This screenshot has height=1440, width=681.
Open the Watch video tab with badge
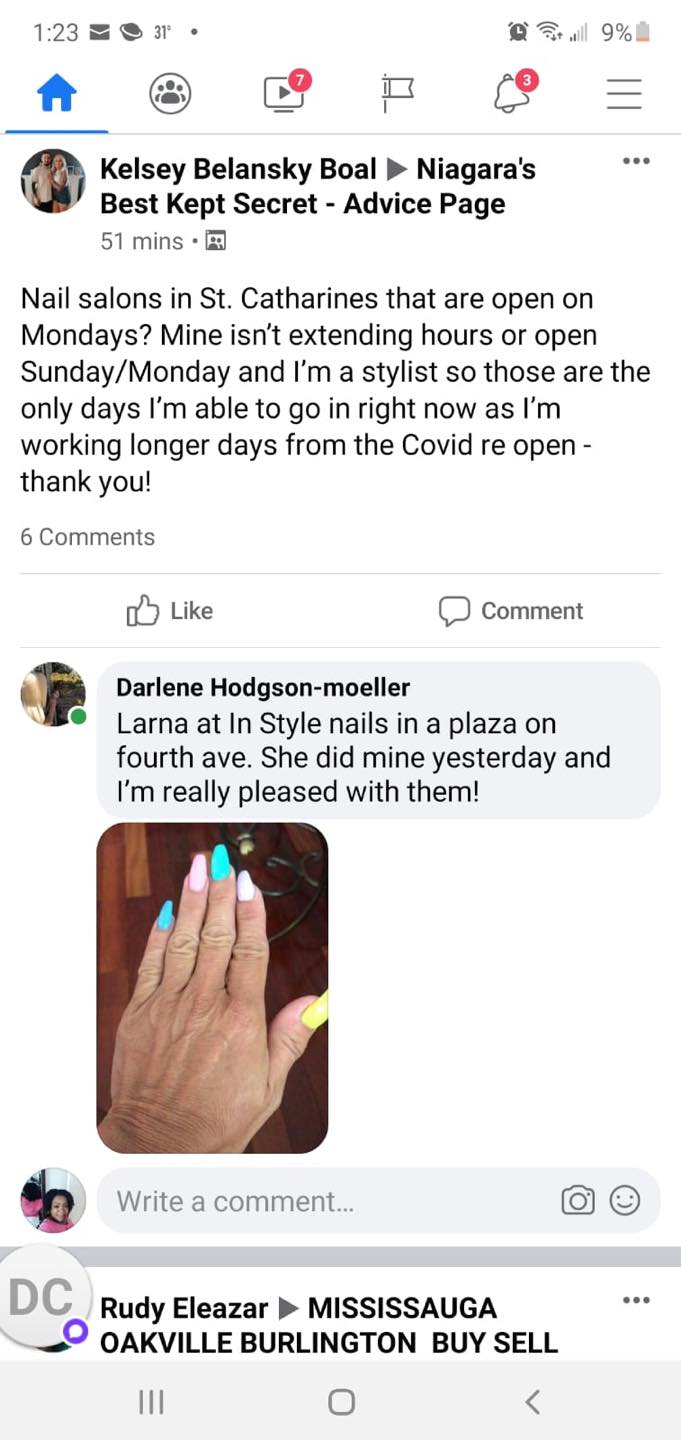[x=286, y=91]
